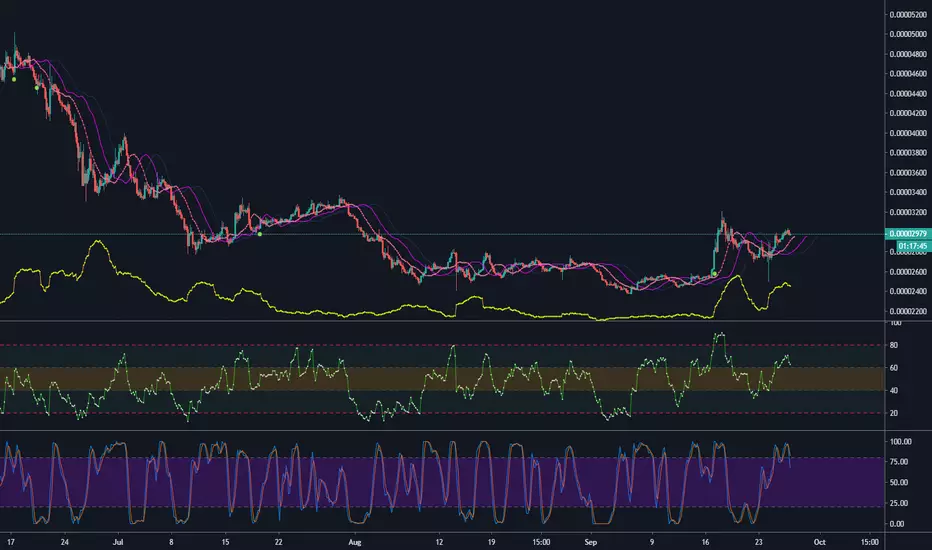Click the 15:00 label after Oct

coord(870,542)
